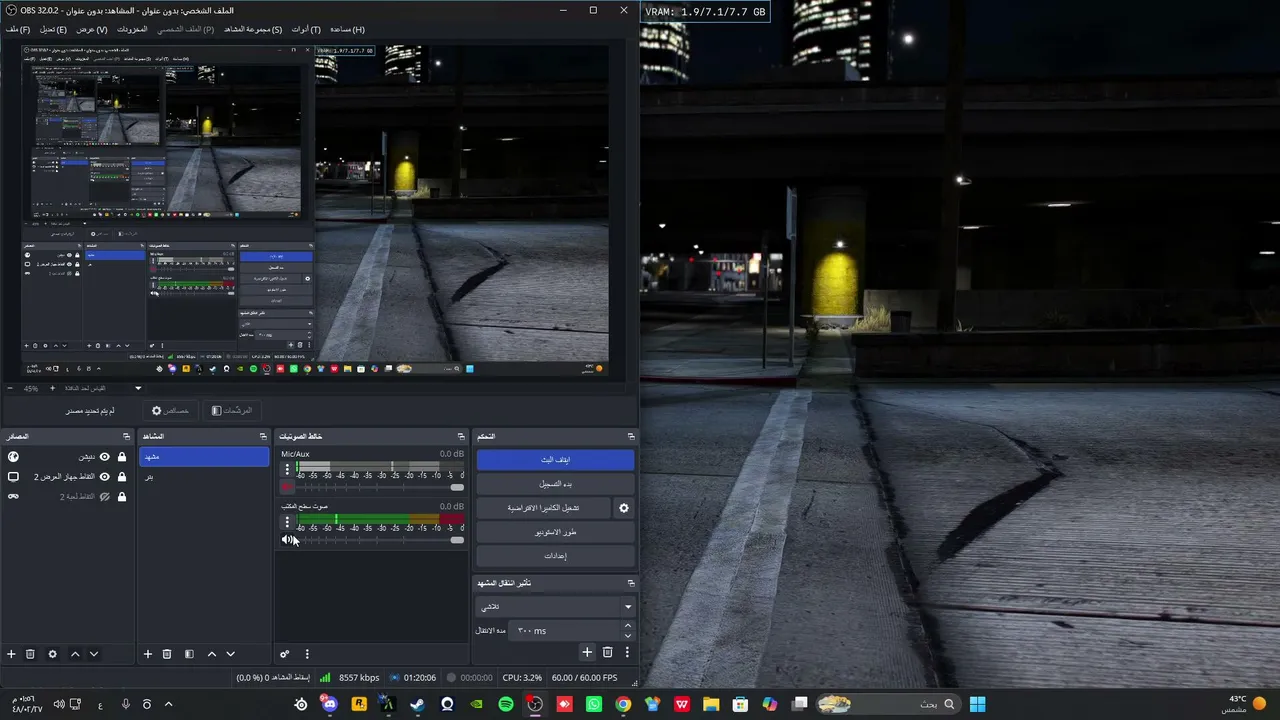Toggle the lock on the top source row

(122, 457)
